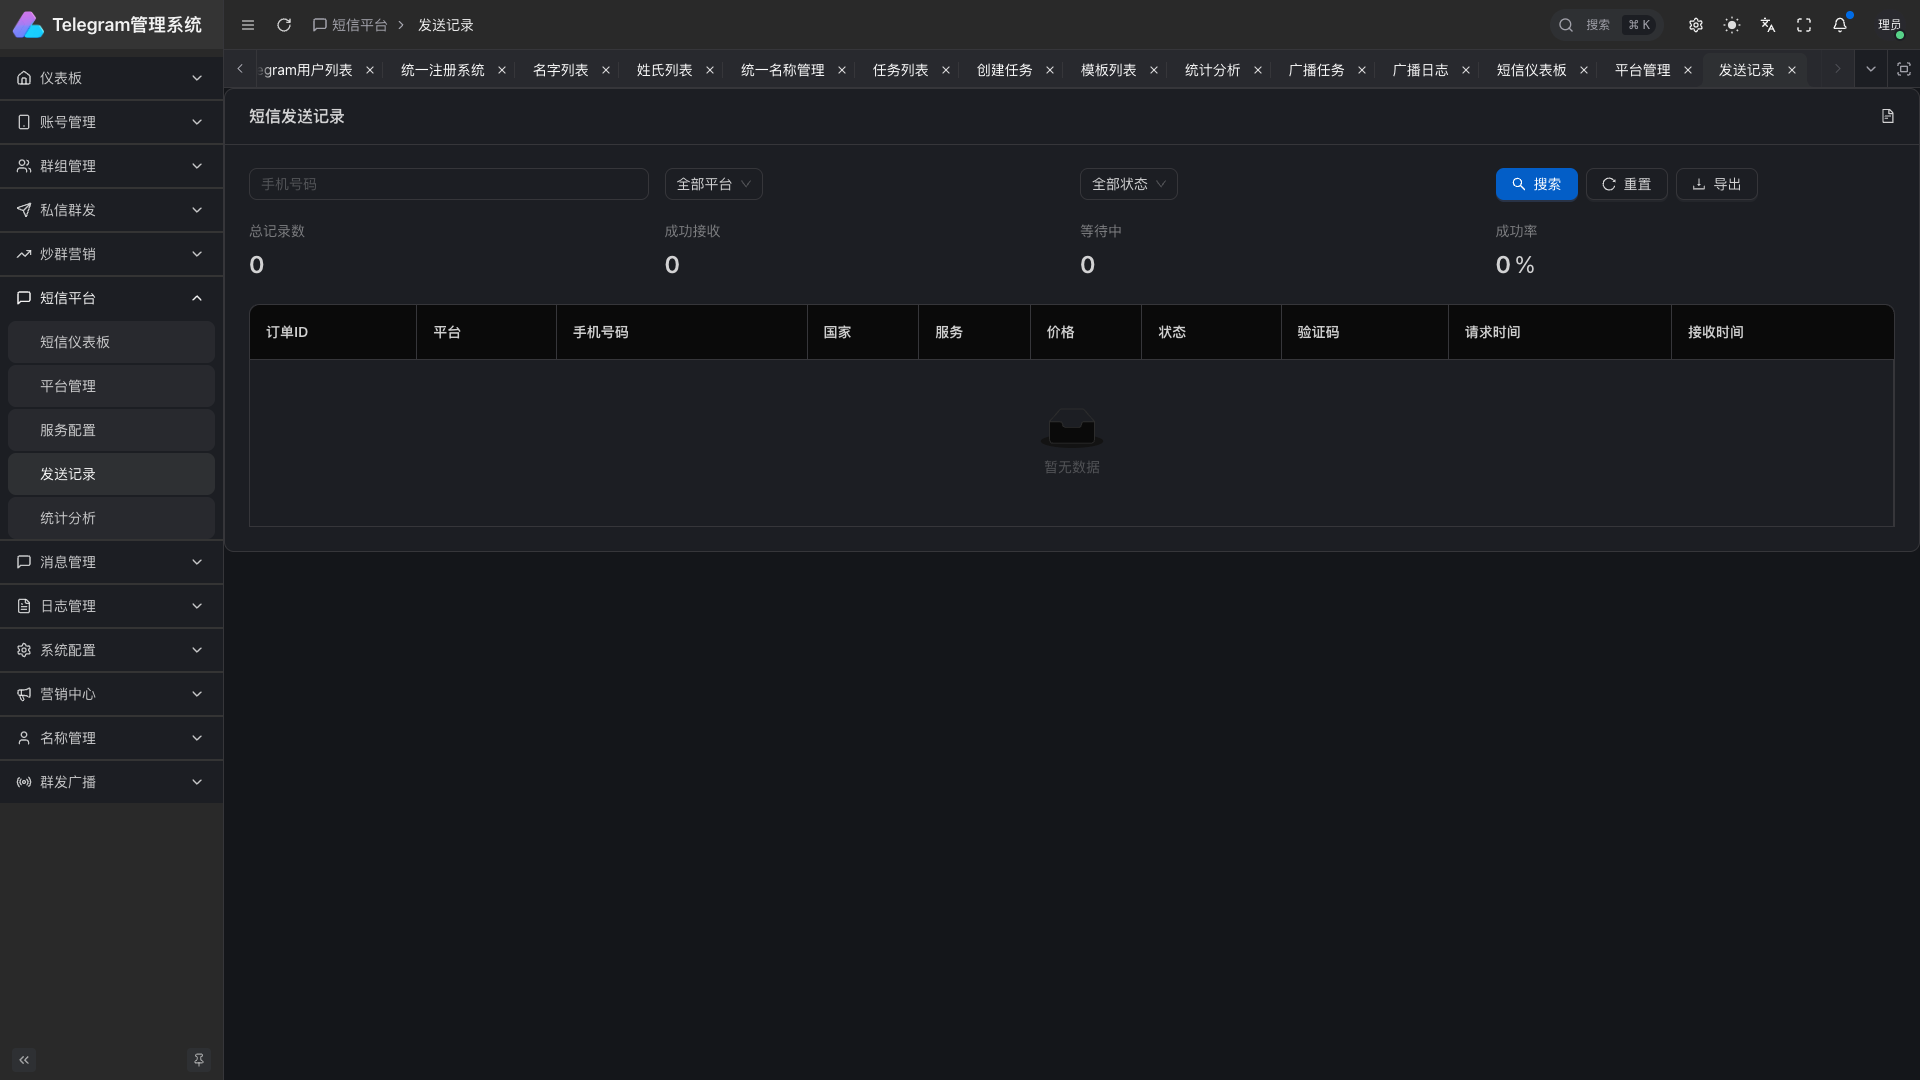Toggle the hamburger sidebar menu icon
This screenshot has width=1920, height=1080.
click(x=248, y=25)
